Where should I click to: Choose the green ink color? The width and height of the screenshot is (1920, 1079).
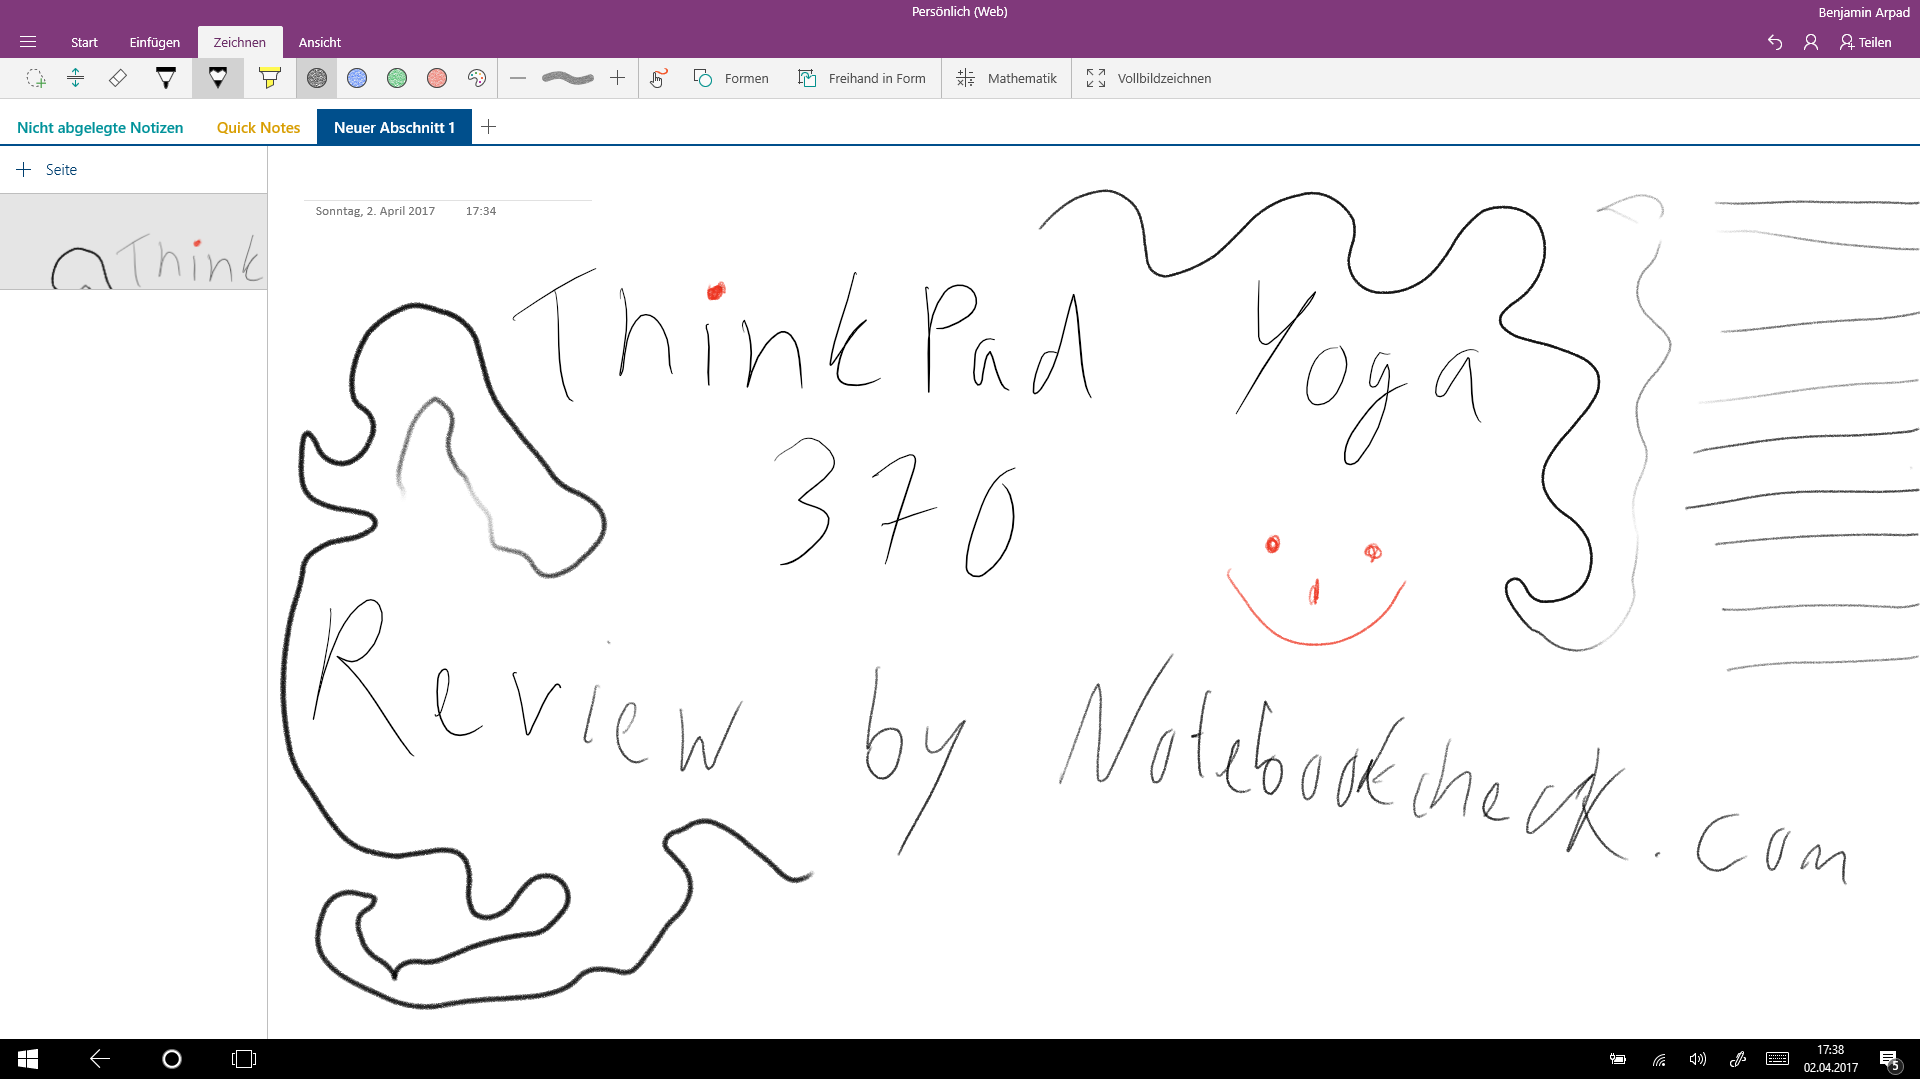pos(397,78)
